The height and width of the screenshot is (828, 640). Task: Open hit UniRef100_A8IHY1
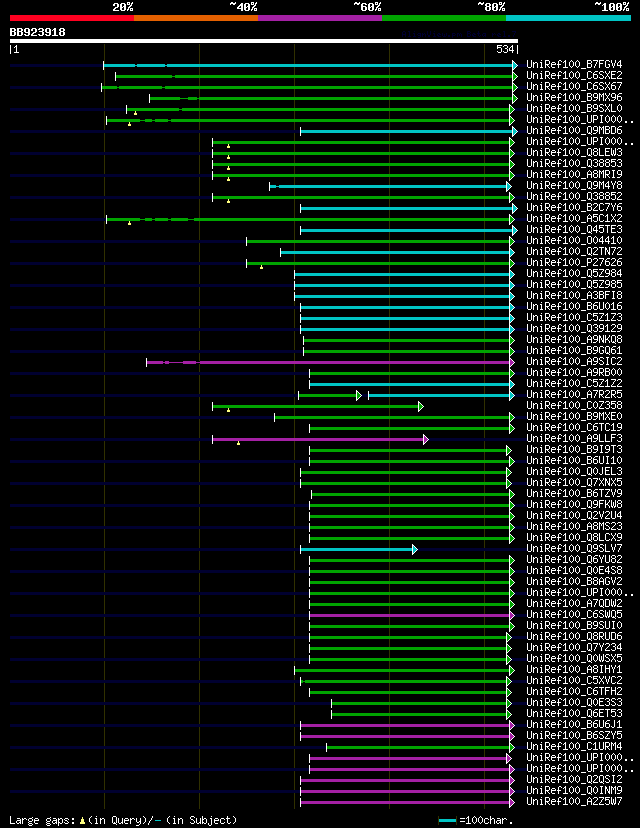(574, 669)
